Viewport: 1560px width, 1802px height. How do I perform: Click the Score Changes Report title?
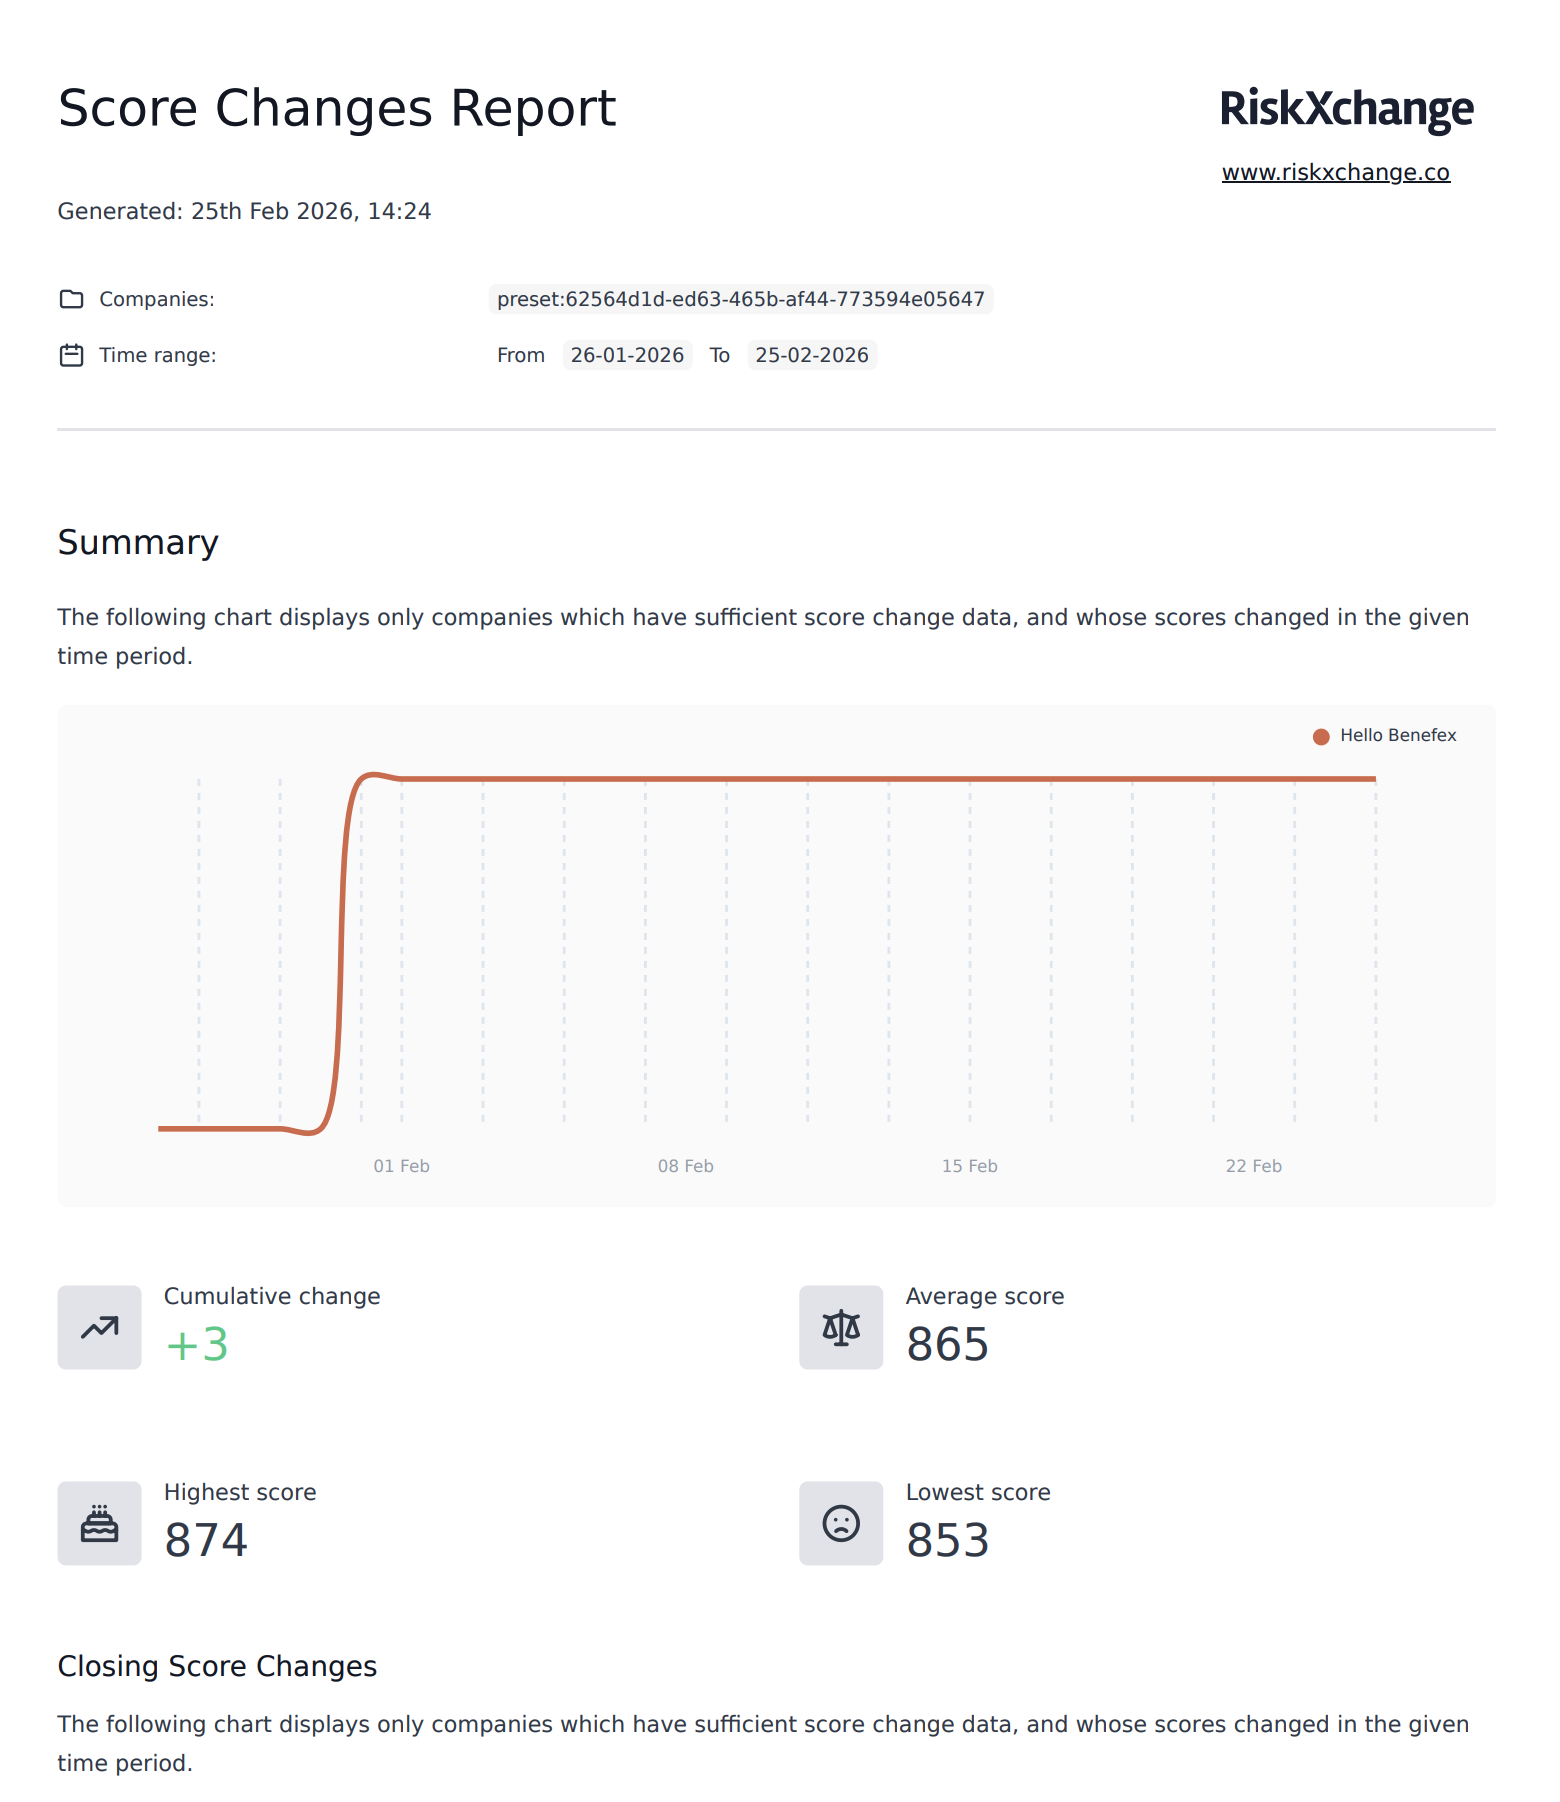[x=337, y=108]
